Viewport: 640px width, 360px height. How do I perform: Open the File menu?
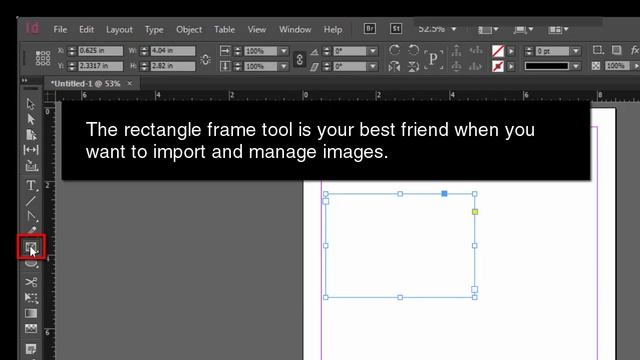point(60,29)
